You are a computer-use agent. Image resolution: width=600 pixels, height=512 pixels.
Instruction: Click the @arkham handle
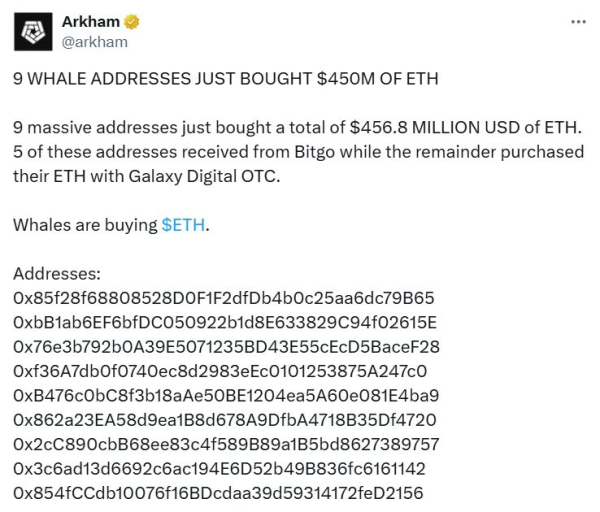94,42
